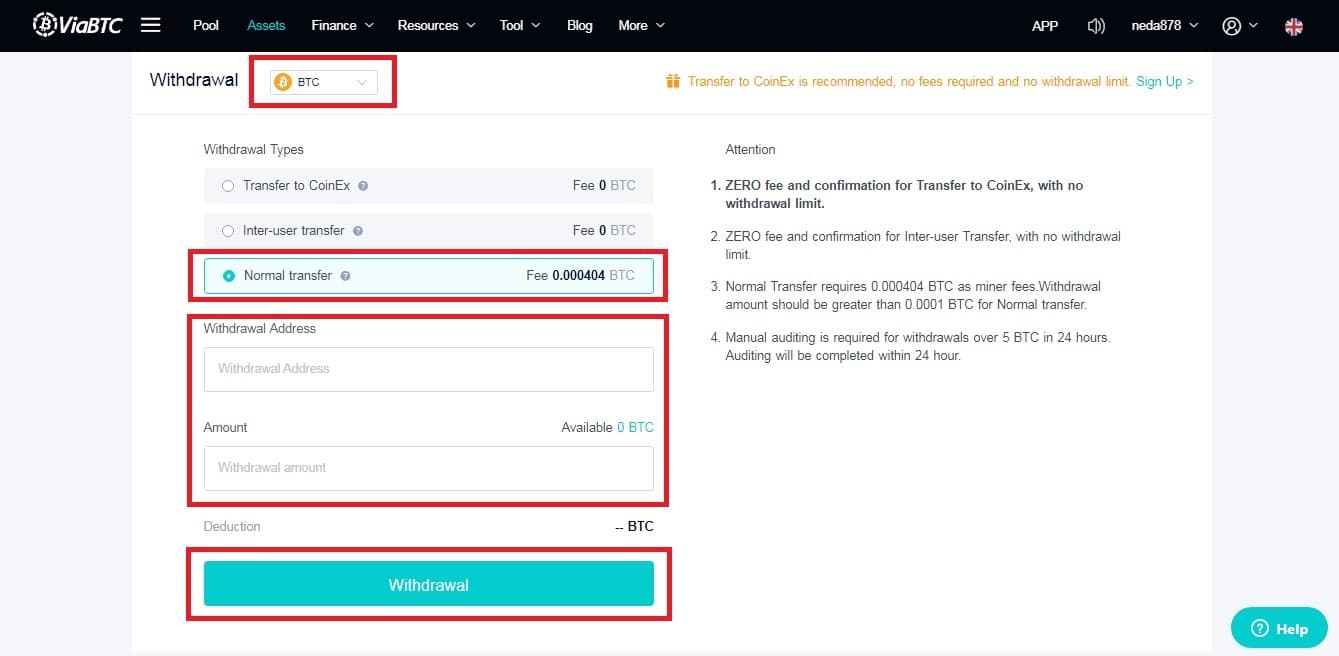Click the Withdrawal Address input field
The height and width of the screenshot is (656, 1339).
[x=429, y=369]
